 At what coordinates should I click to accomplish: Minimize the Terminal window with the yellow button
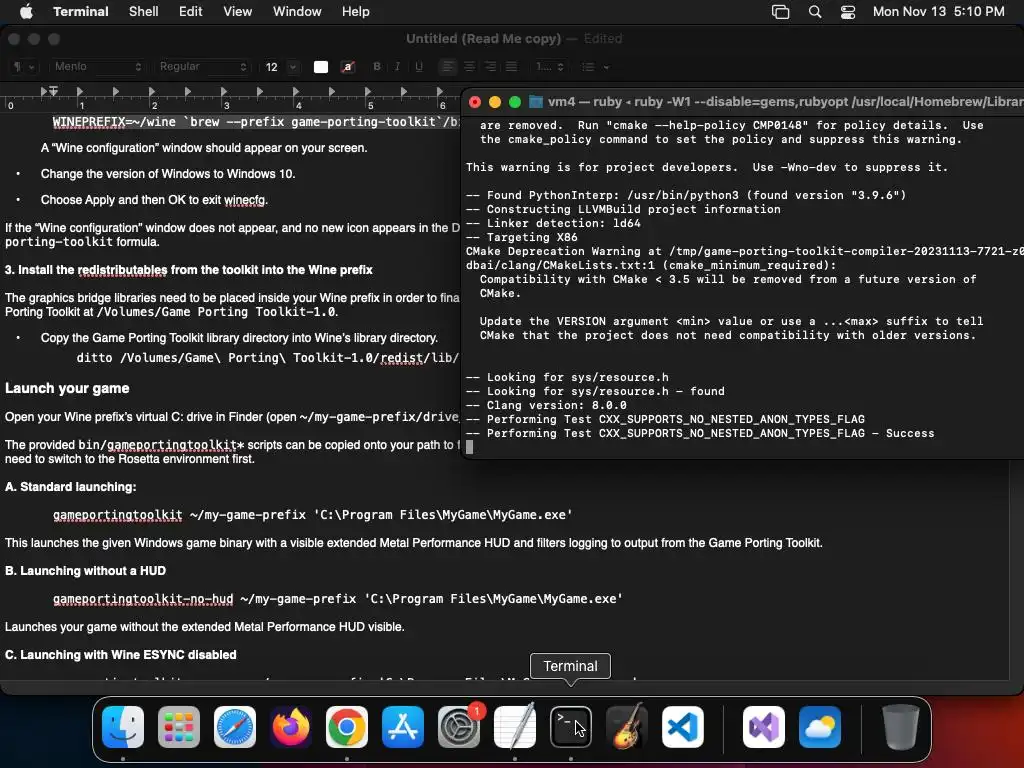[495, 102]
